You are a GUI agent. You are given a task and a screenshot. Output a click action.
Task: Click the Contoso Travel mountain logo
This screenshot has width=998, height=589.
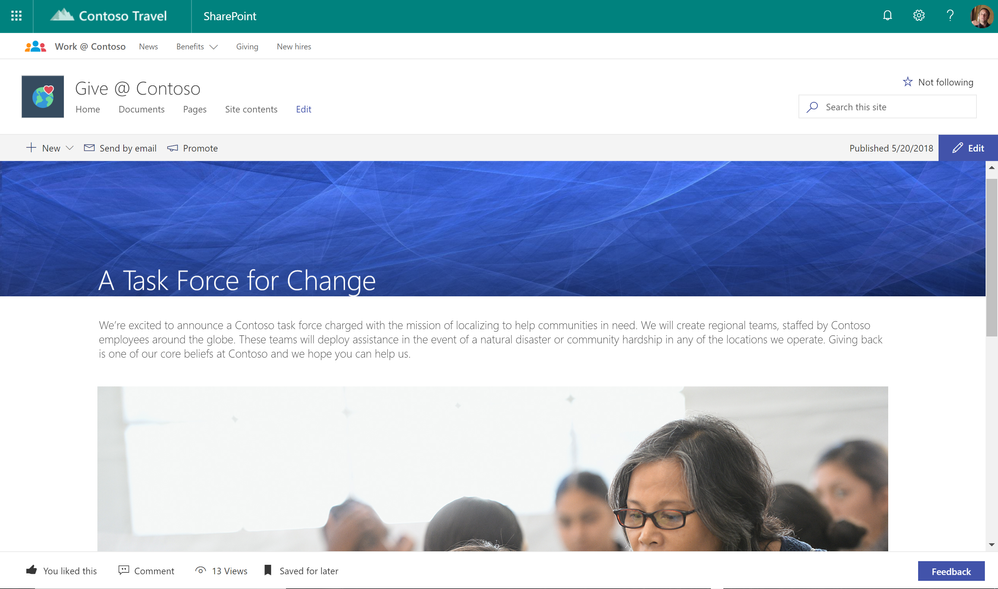62,15
